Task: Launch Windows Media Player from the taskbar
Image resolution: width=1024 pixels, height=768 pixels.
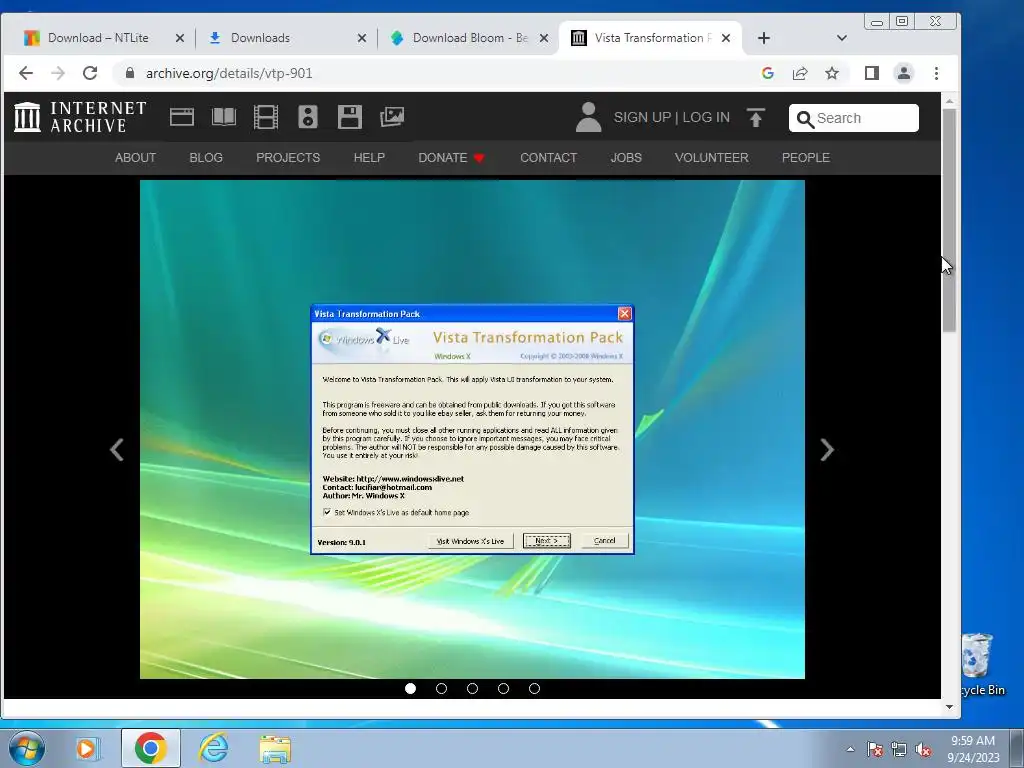Action: 87,748
